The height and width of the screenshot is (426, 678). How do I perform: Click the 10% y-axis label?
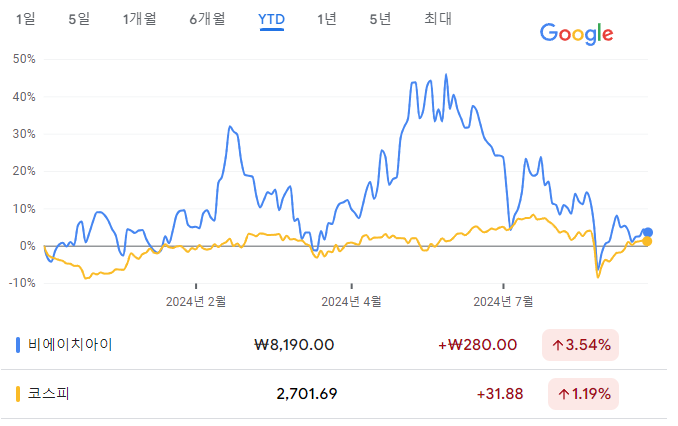coord(24,209)
